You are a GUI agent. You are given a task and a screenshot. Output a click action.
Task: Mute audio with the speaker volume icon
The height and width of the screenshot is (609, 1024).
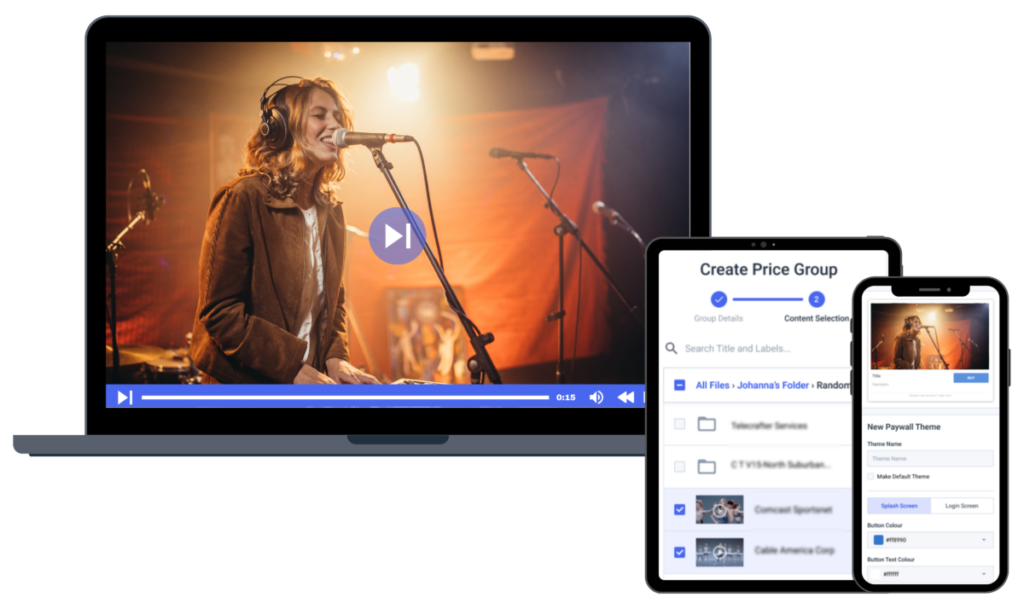596,397
